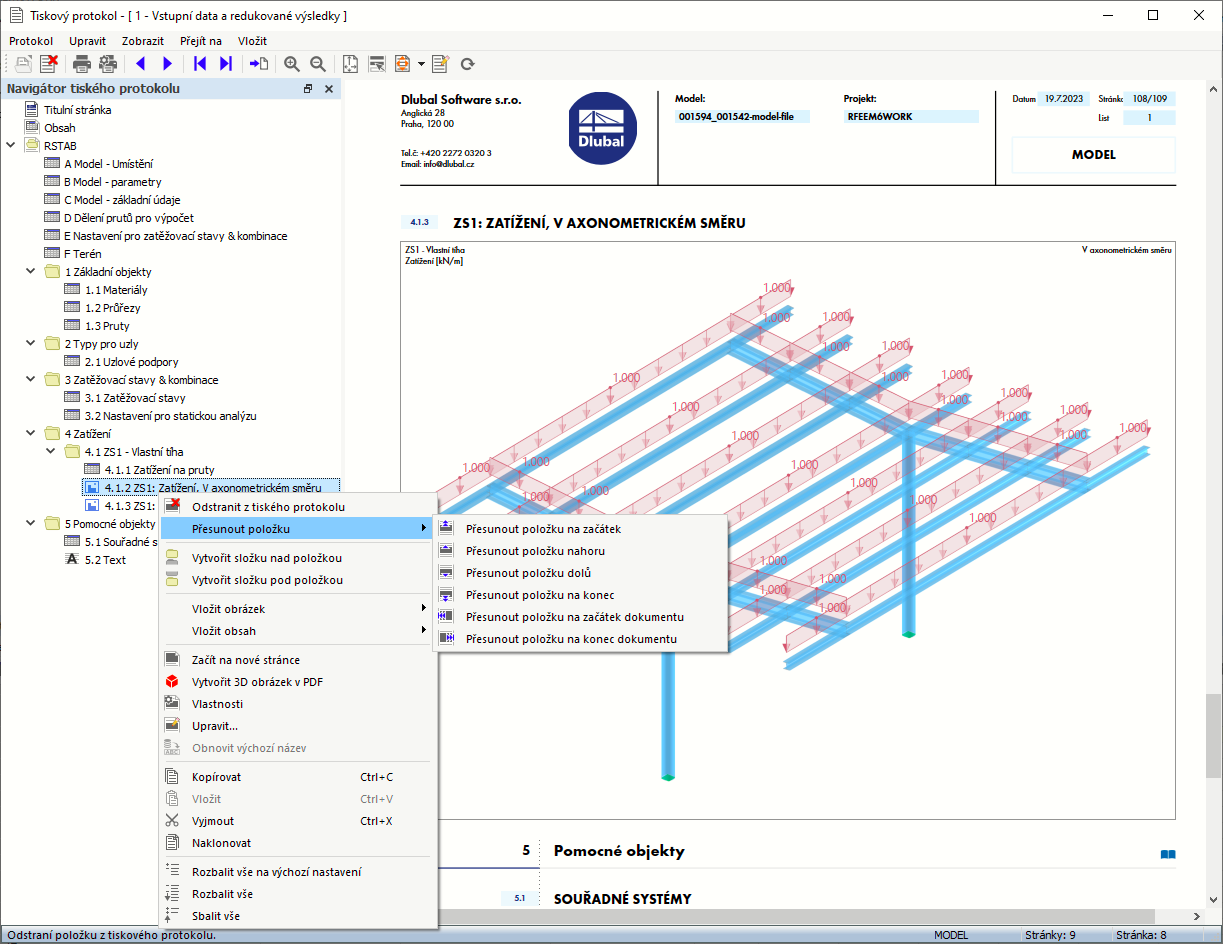Screen dimensions: 1223x944
Task: Choose Vlastnosti in context menu
Action: (x=298, y=704)
